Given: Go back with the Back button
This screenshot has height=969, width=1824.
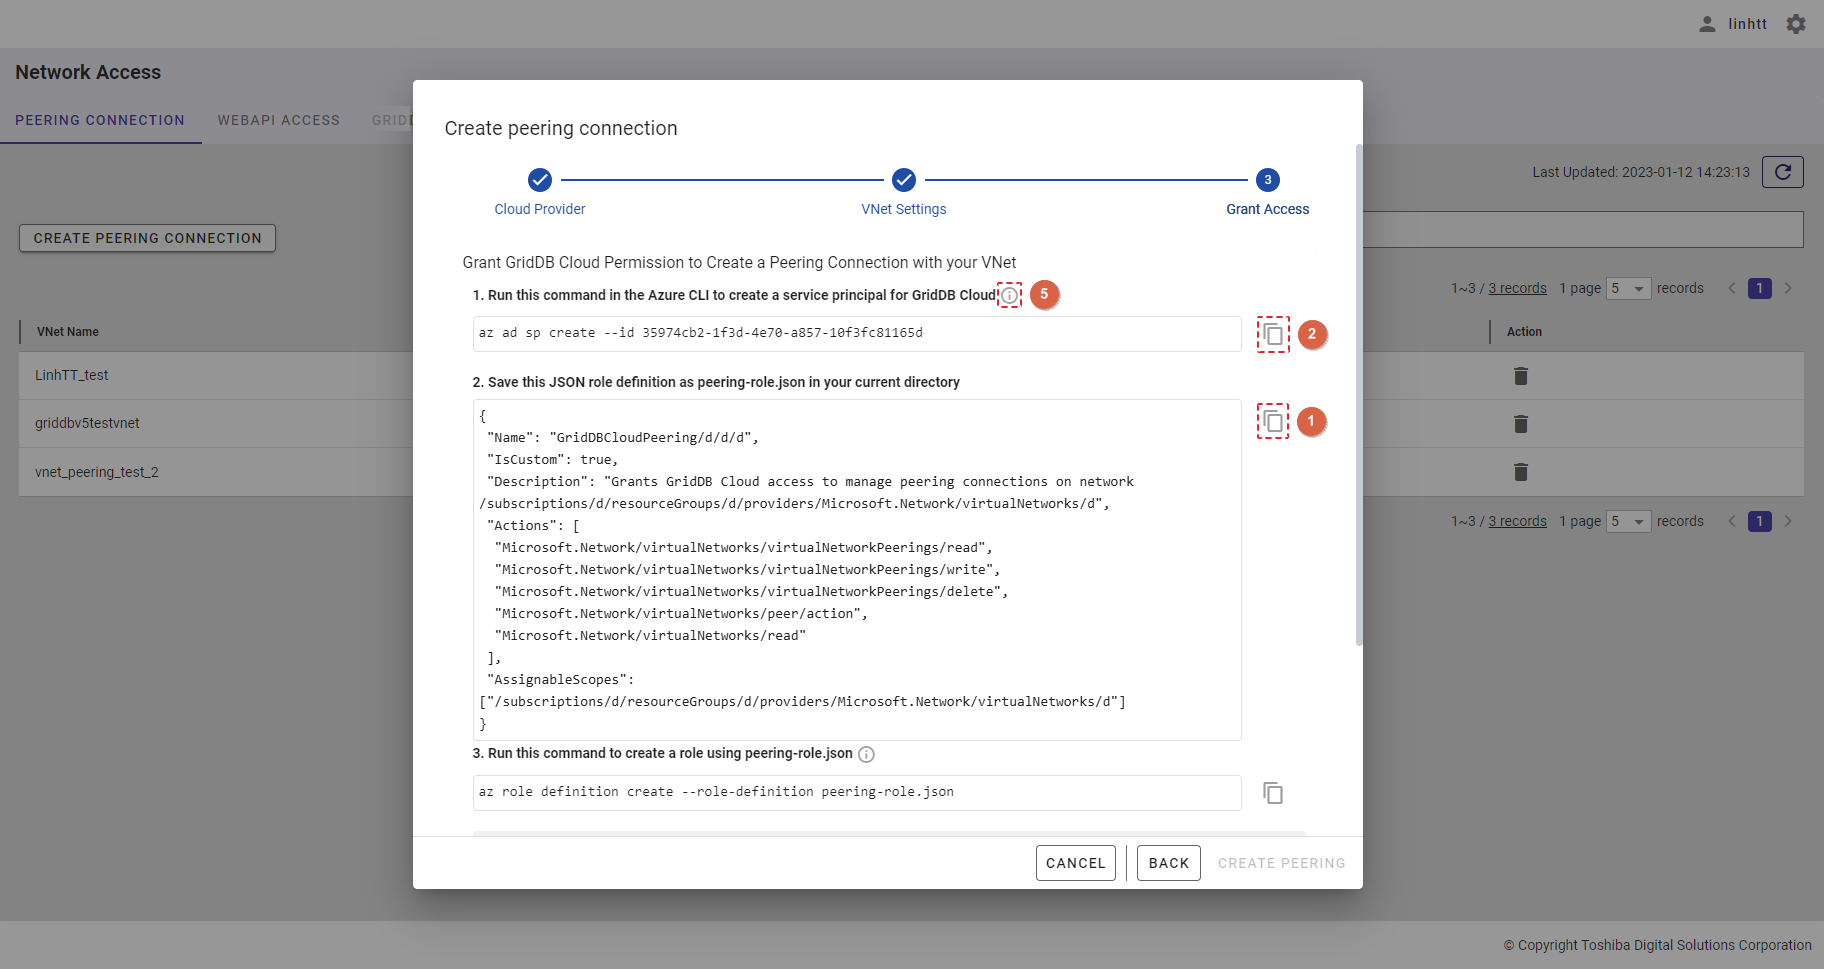Looking at the screenshot, I should coord(1168,863).
